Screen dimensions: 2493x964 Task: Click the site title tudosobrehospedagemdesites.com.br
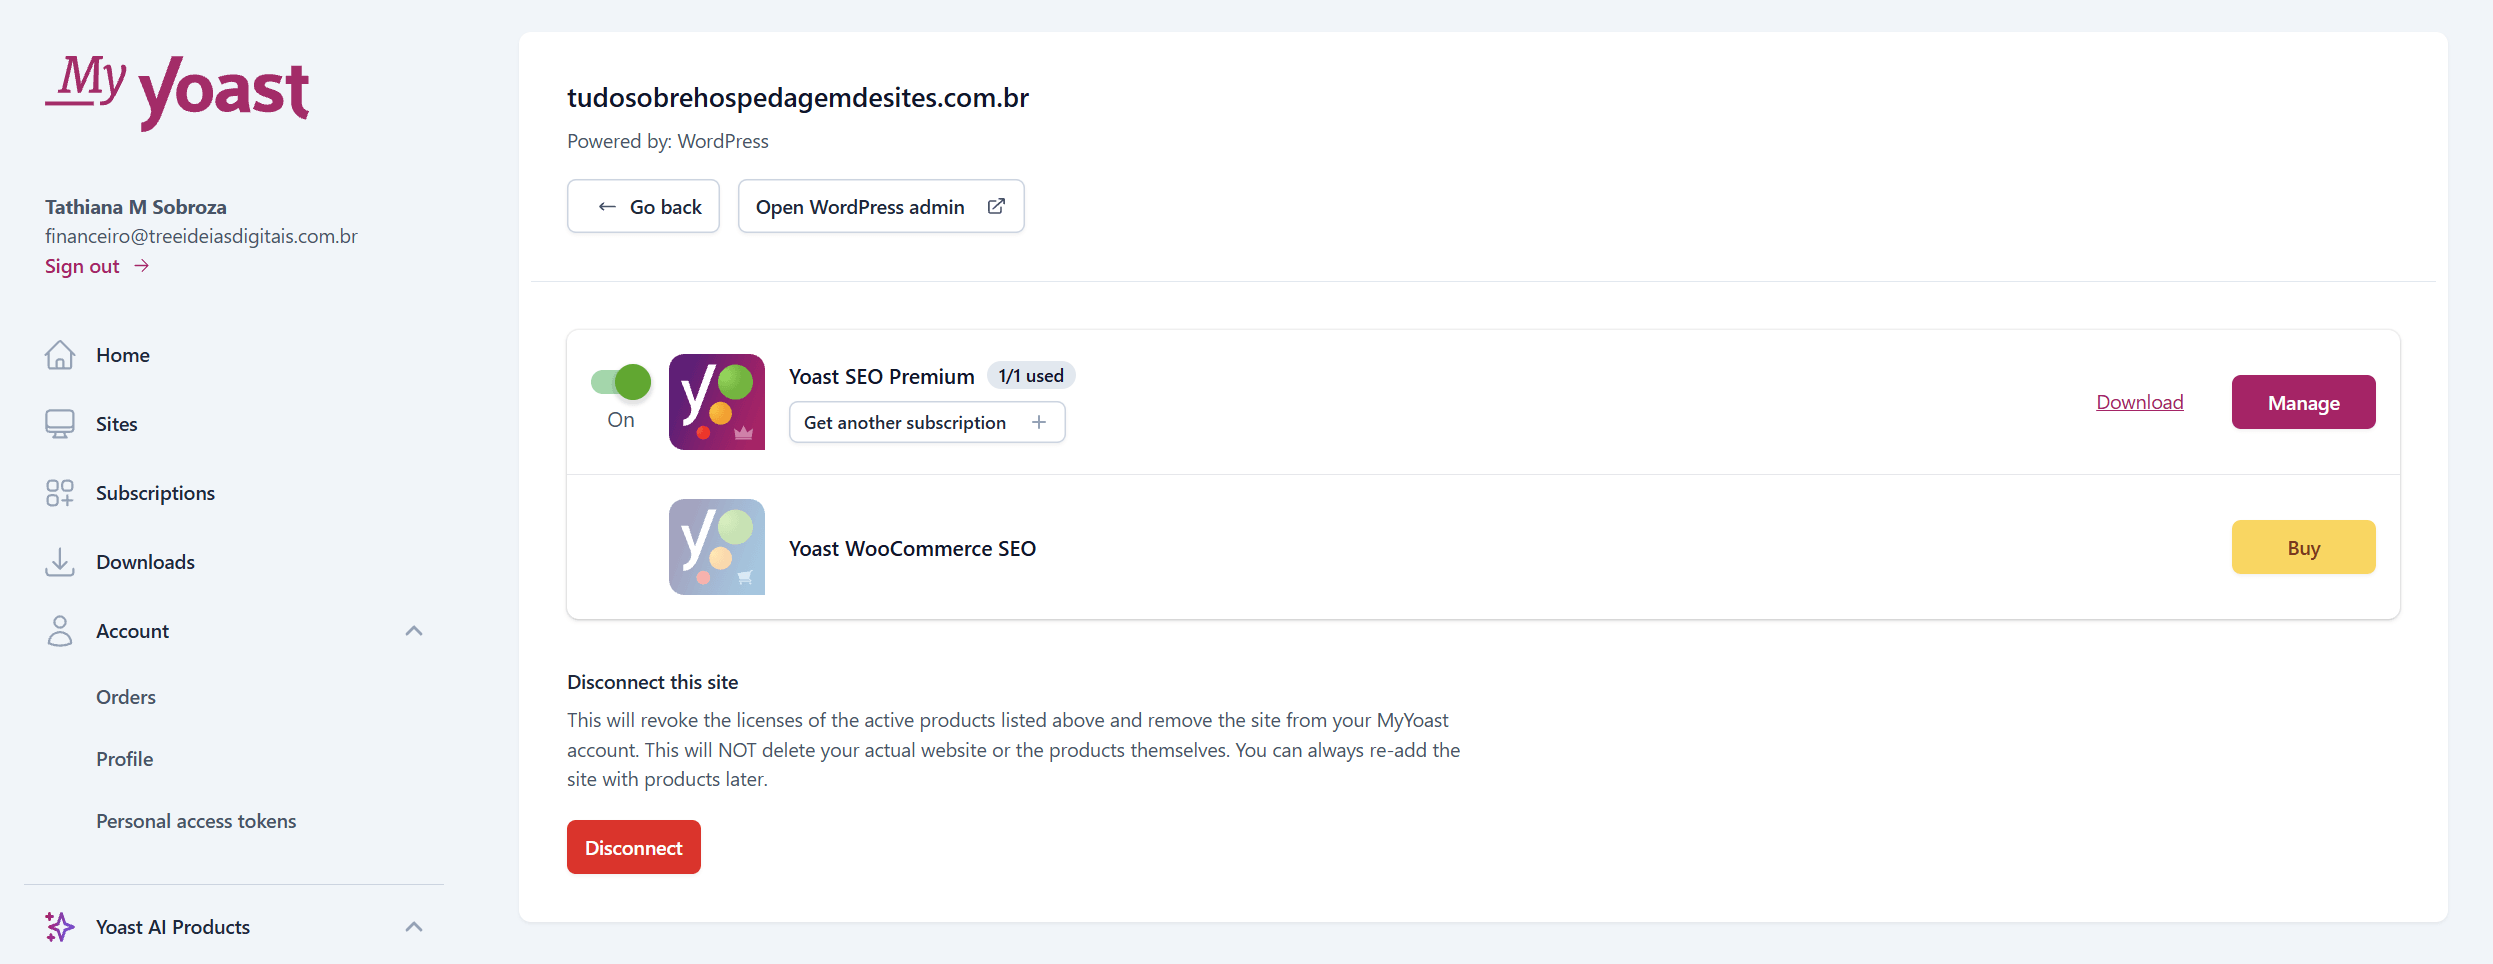(798, 97)
